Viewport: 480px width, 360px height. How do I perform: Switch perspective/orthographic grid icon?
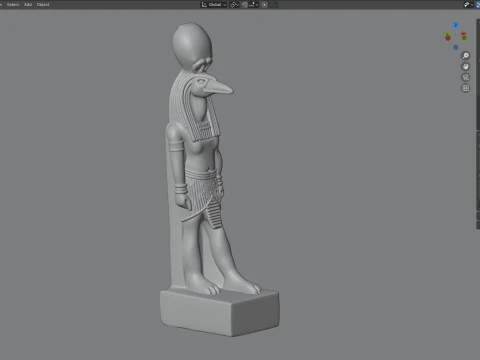pyautogui.click(x=466, y=88)
